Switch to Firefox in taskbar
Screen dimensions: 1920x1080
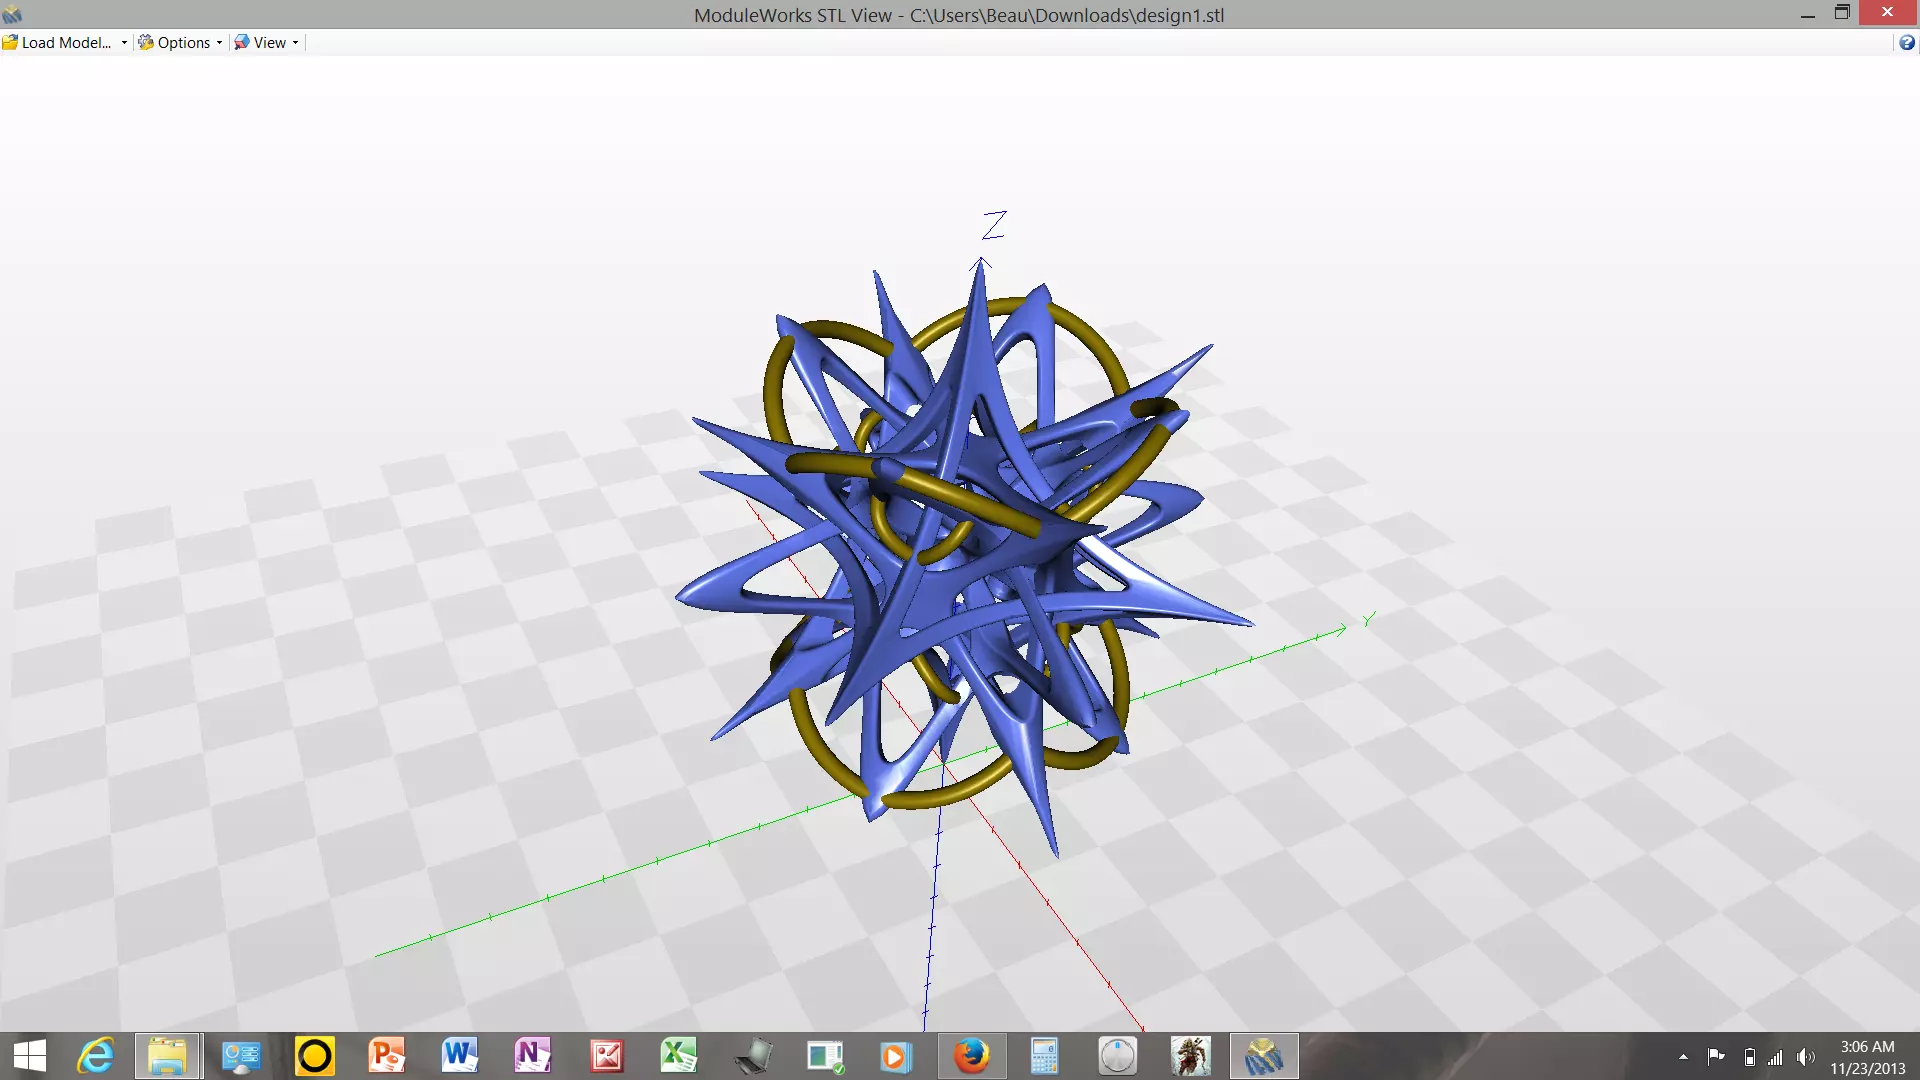pos(971,1056)
